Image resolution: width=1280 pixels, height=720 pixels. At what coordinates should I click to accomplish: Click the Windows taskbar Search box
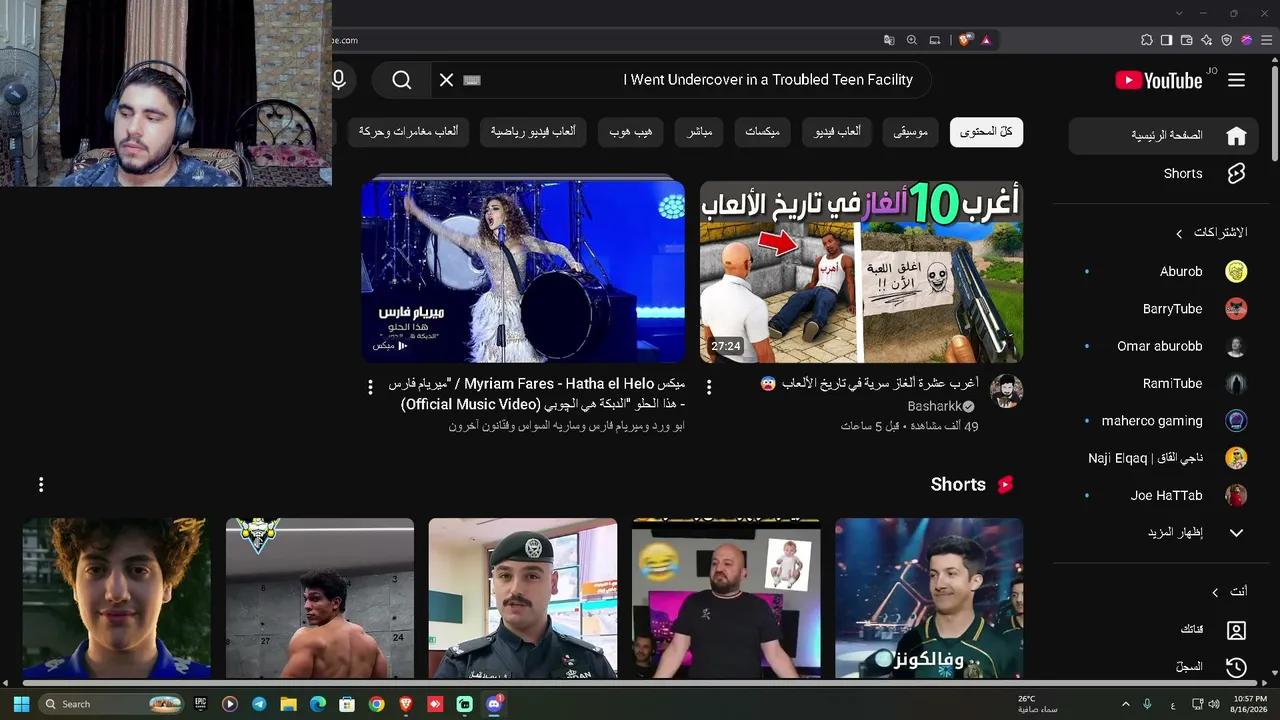point(112,704)
